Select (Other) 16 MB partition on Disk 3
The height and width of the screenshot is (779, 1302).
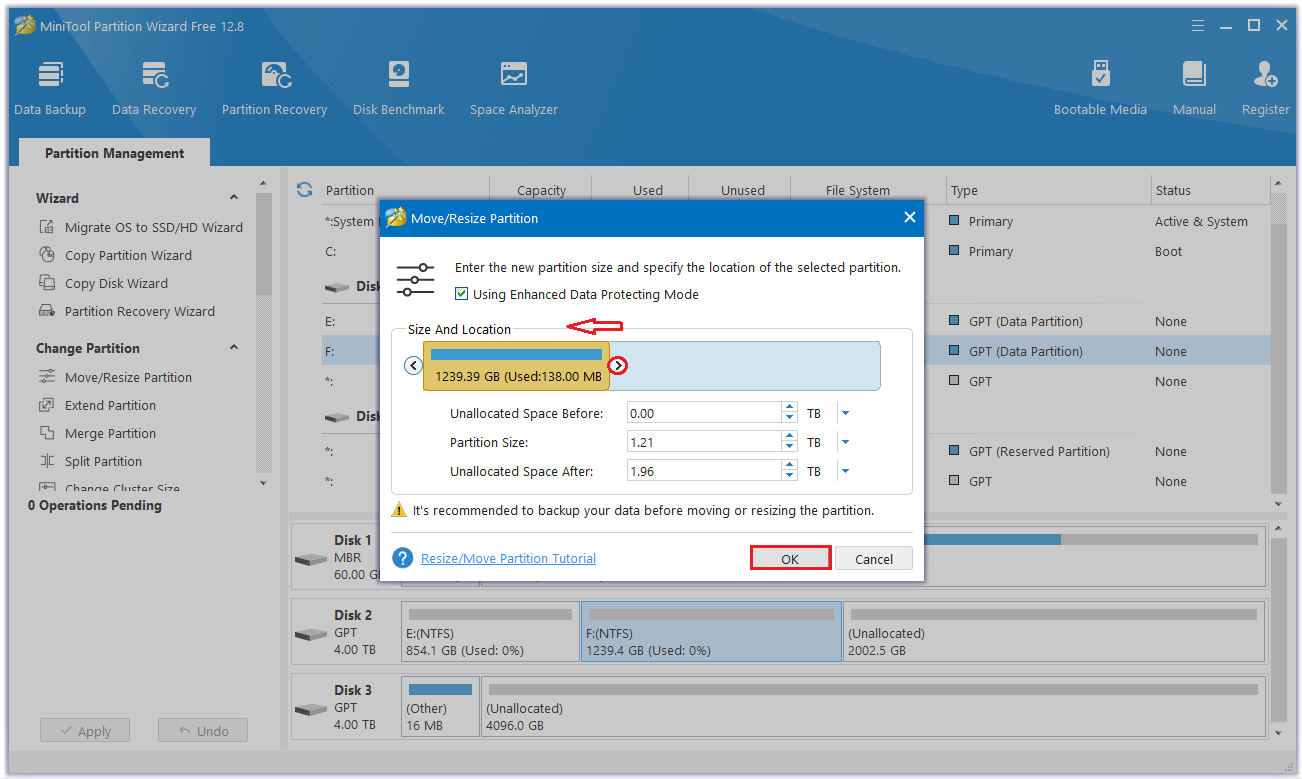pyautogui.click(x=440, y=708)
